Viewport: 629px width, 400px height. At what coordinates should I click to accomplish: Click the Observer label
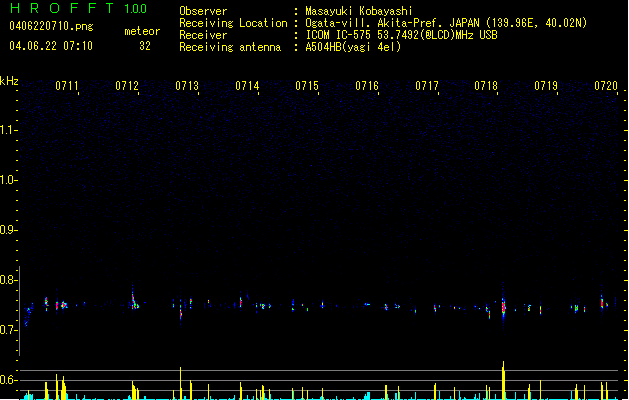[203, 11]
